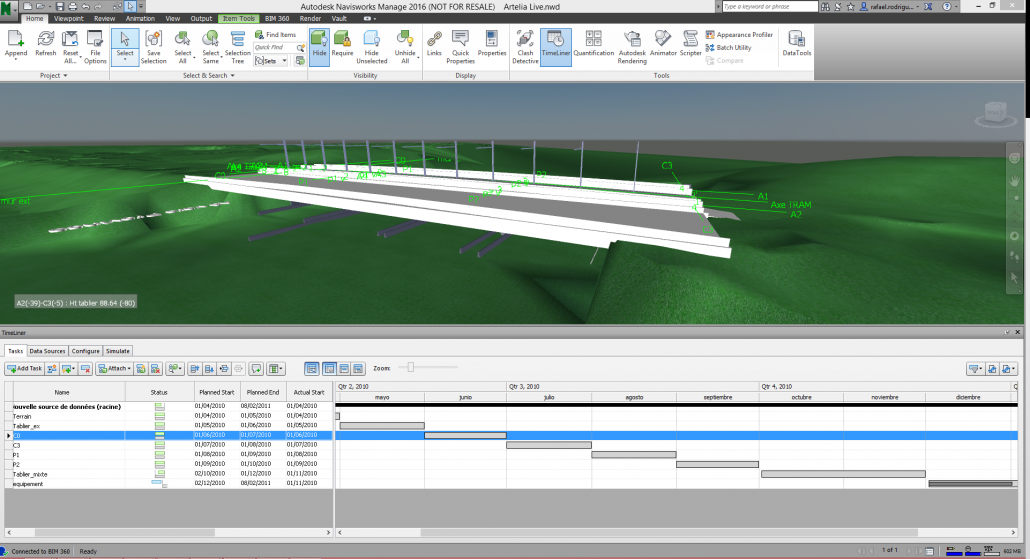Toggle the Links display button
The width and height of the screenshot is (1030, 559).
pos(434,44)
